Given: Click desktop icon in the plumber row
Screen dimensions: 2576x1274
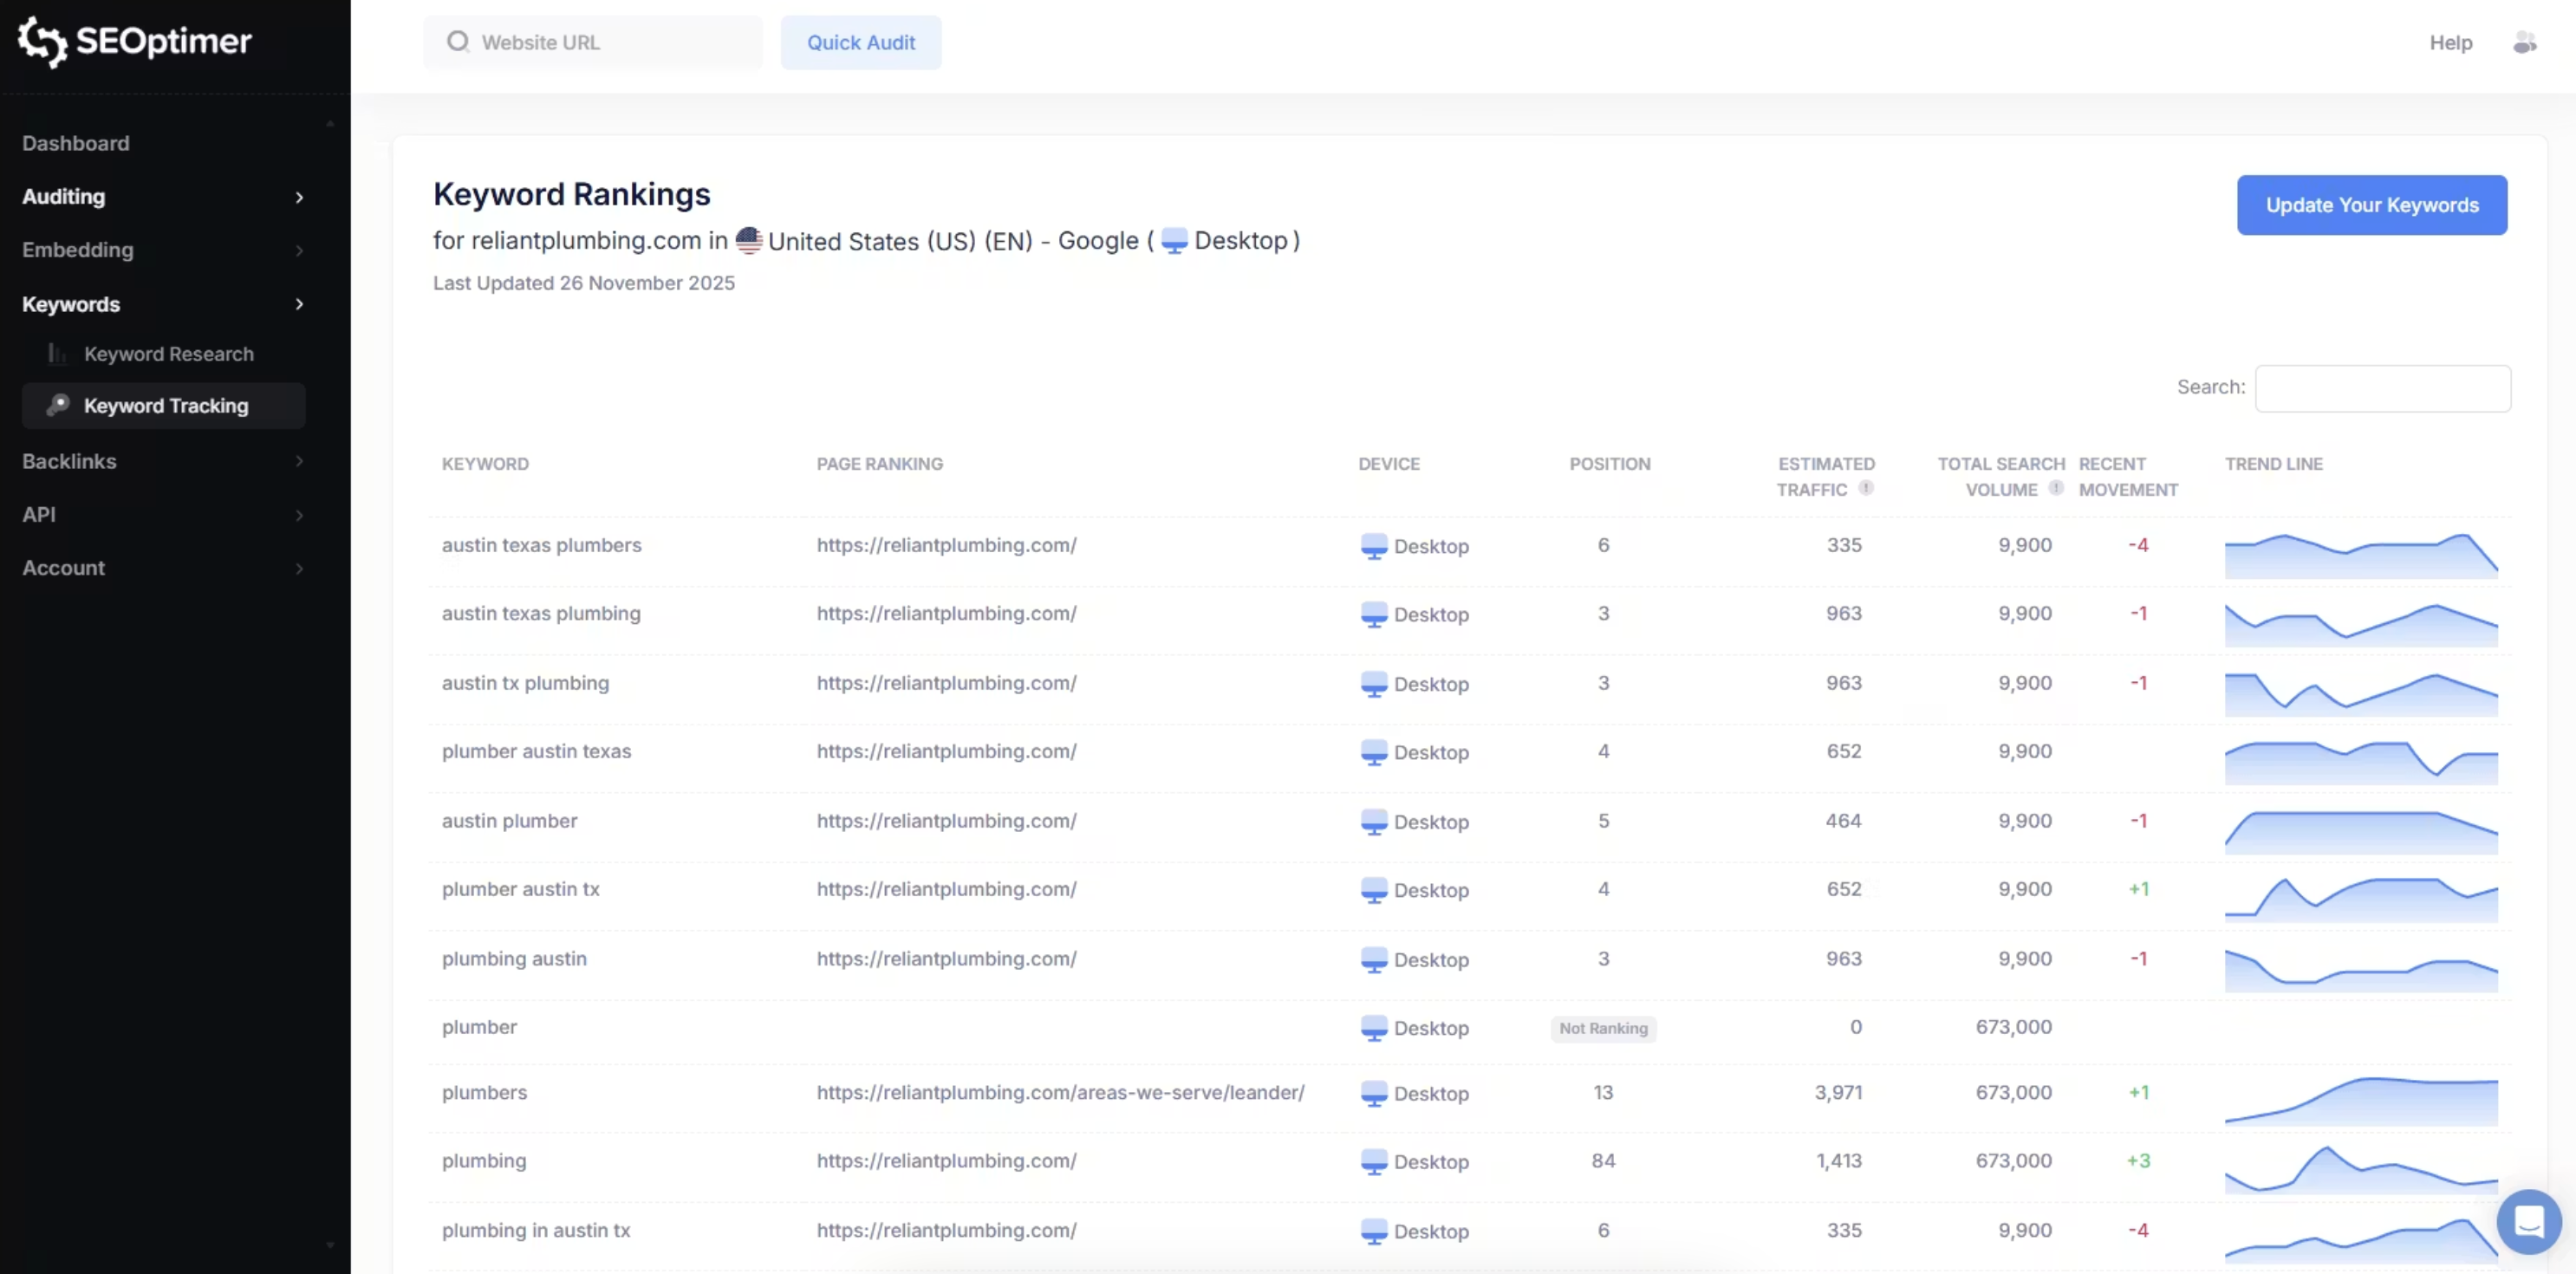Looking at the screenshot, I should pos(1374,1028).
